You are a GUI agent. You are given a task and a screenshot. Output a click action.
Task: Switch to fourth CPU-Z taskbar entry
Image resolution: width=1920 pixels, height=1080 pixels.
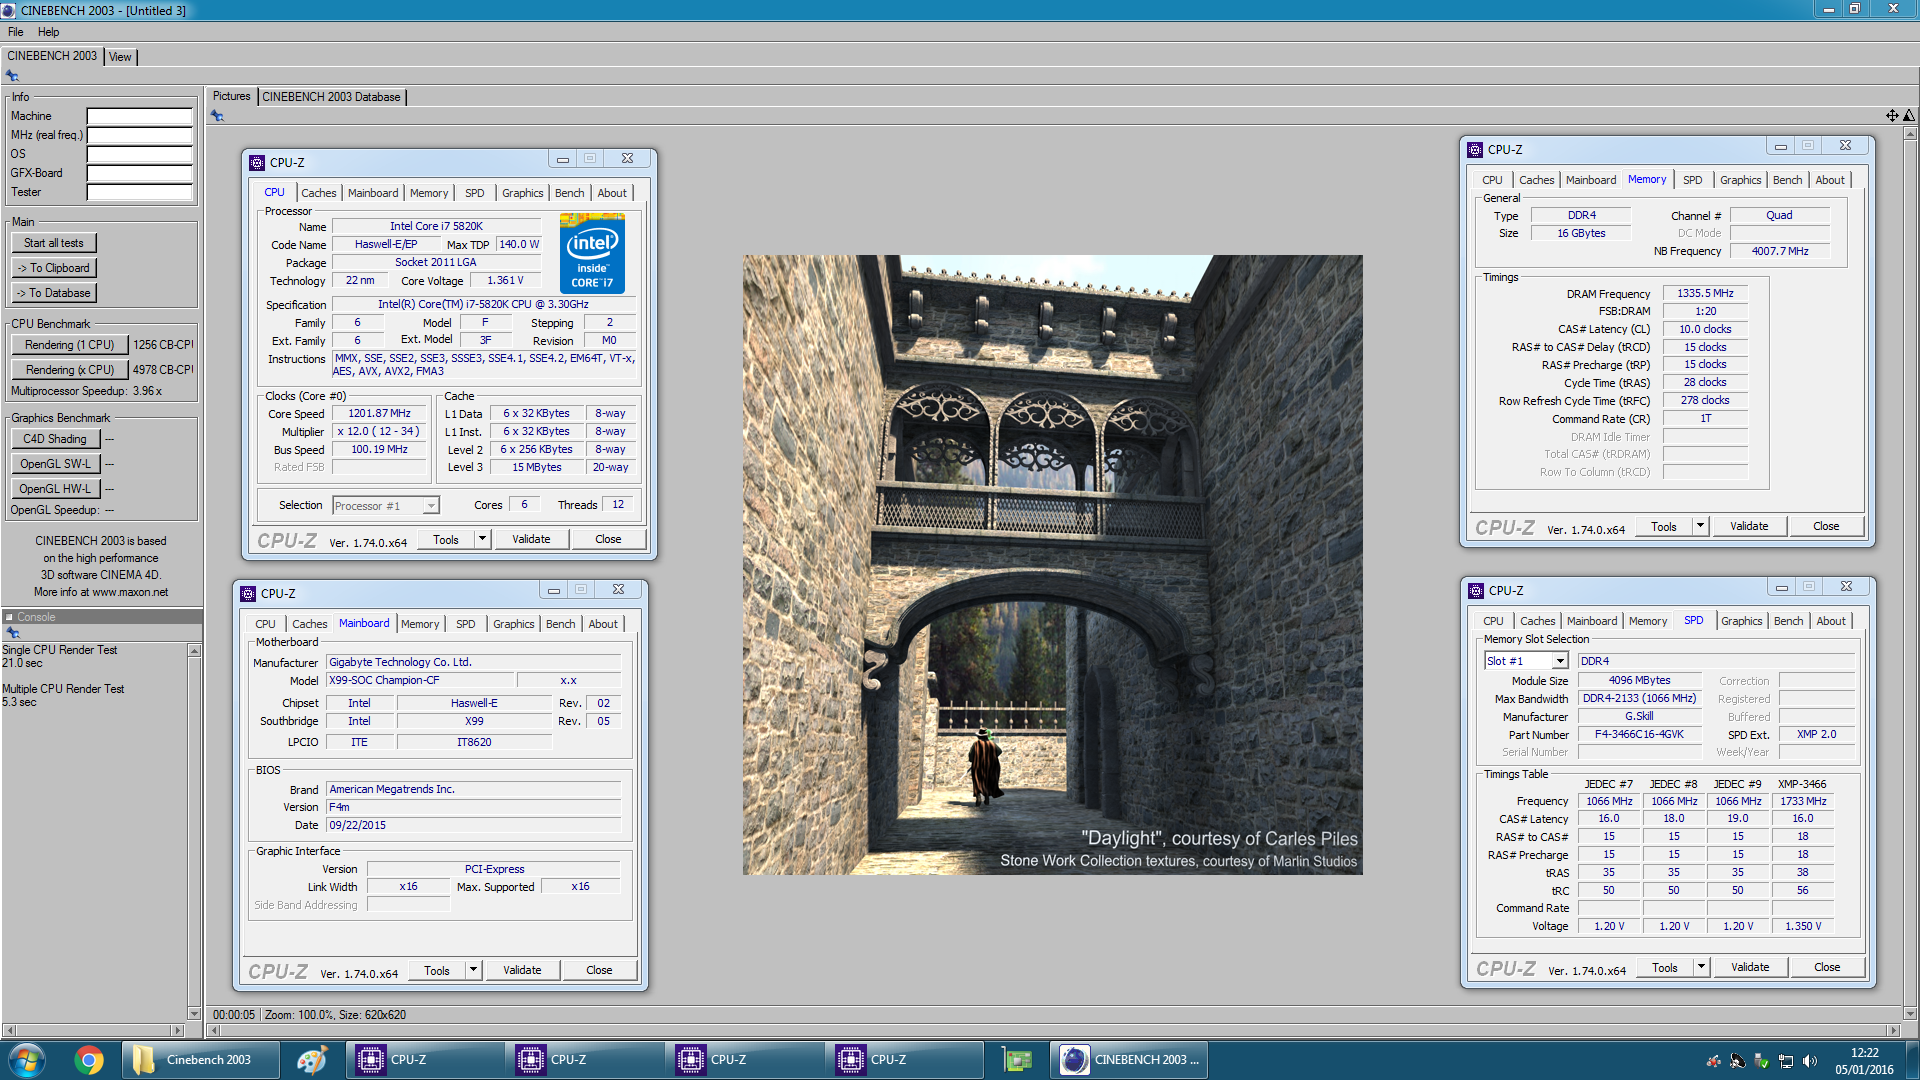click(904, 1060)
